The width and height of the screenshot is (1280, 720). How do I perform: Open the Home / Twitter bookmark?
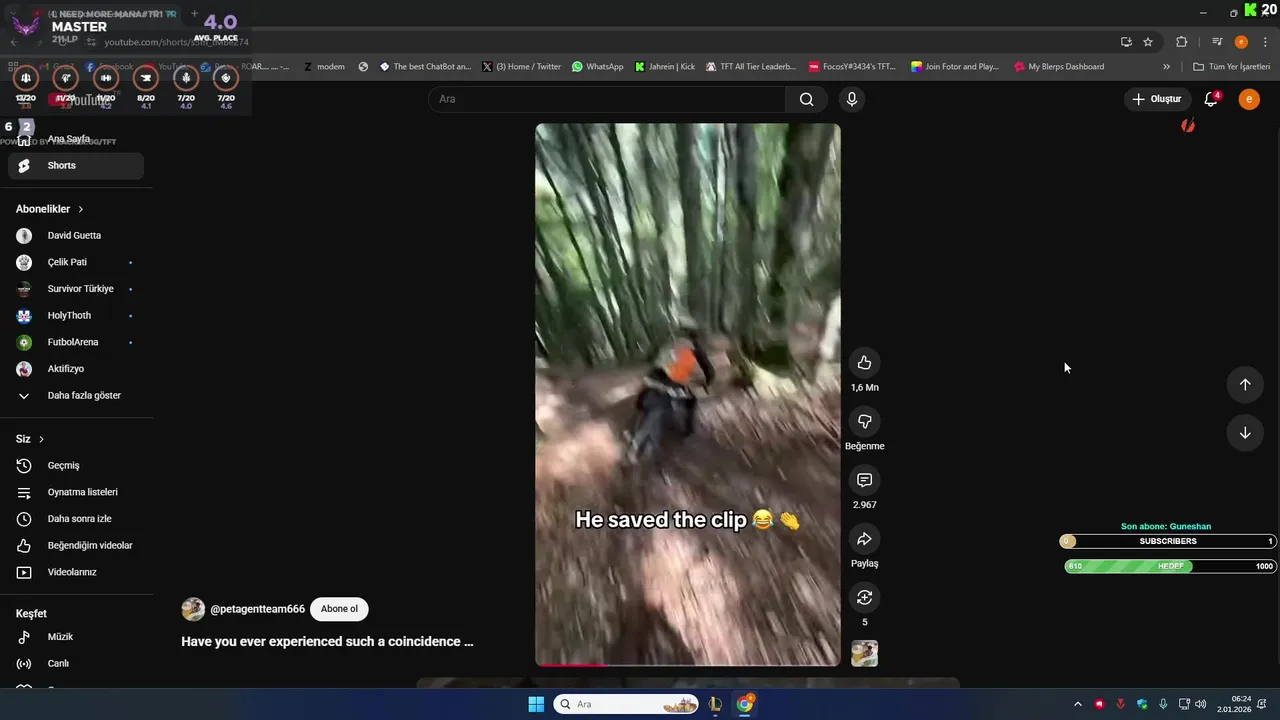click(x=521, y=67)
